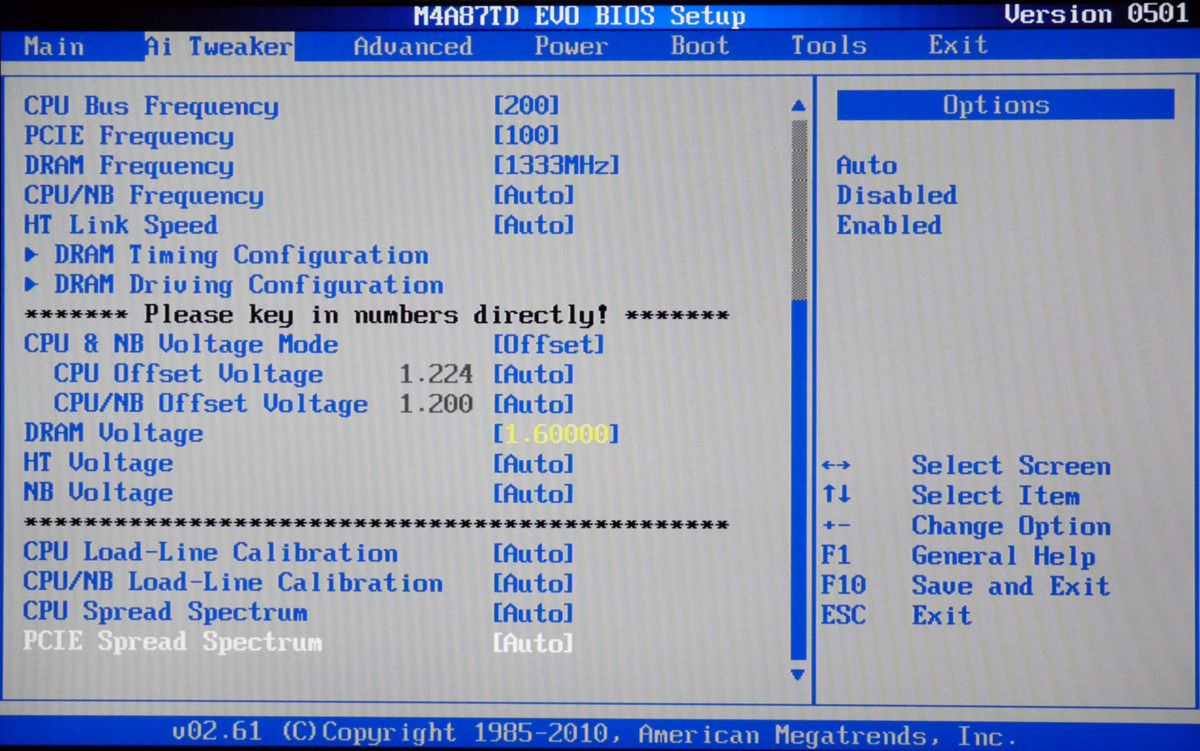The image size is (1200, 751).
Task: Click the Options panel header
Action: (1005, 105)
